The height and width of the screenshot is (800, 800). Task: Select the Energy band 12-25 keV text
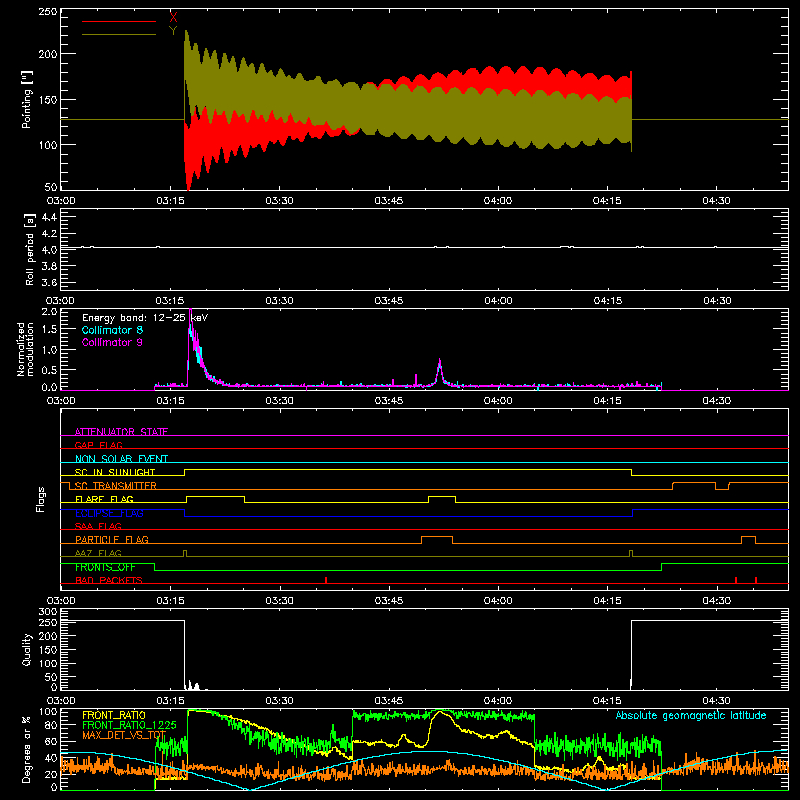click(145, 318)
